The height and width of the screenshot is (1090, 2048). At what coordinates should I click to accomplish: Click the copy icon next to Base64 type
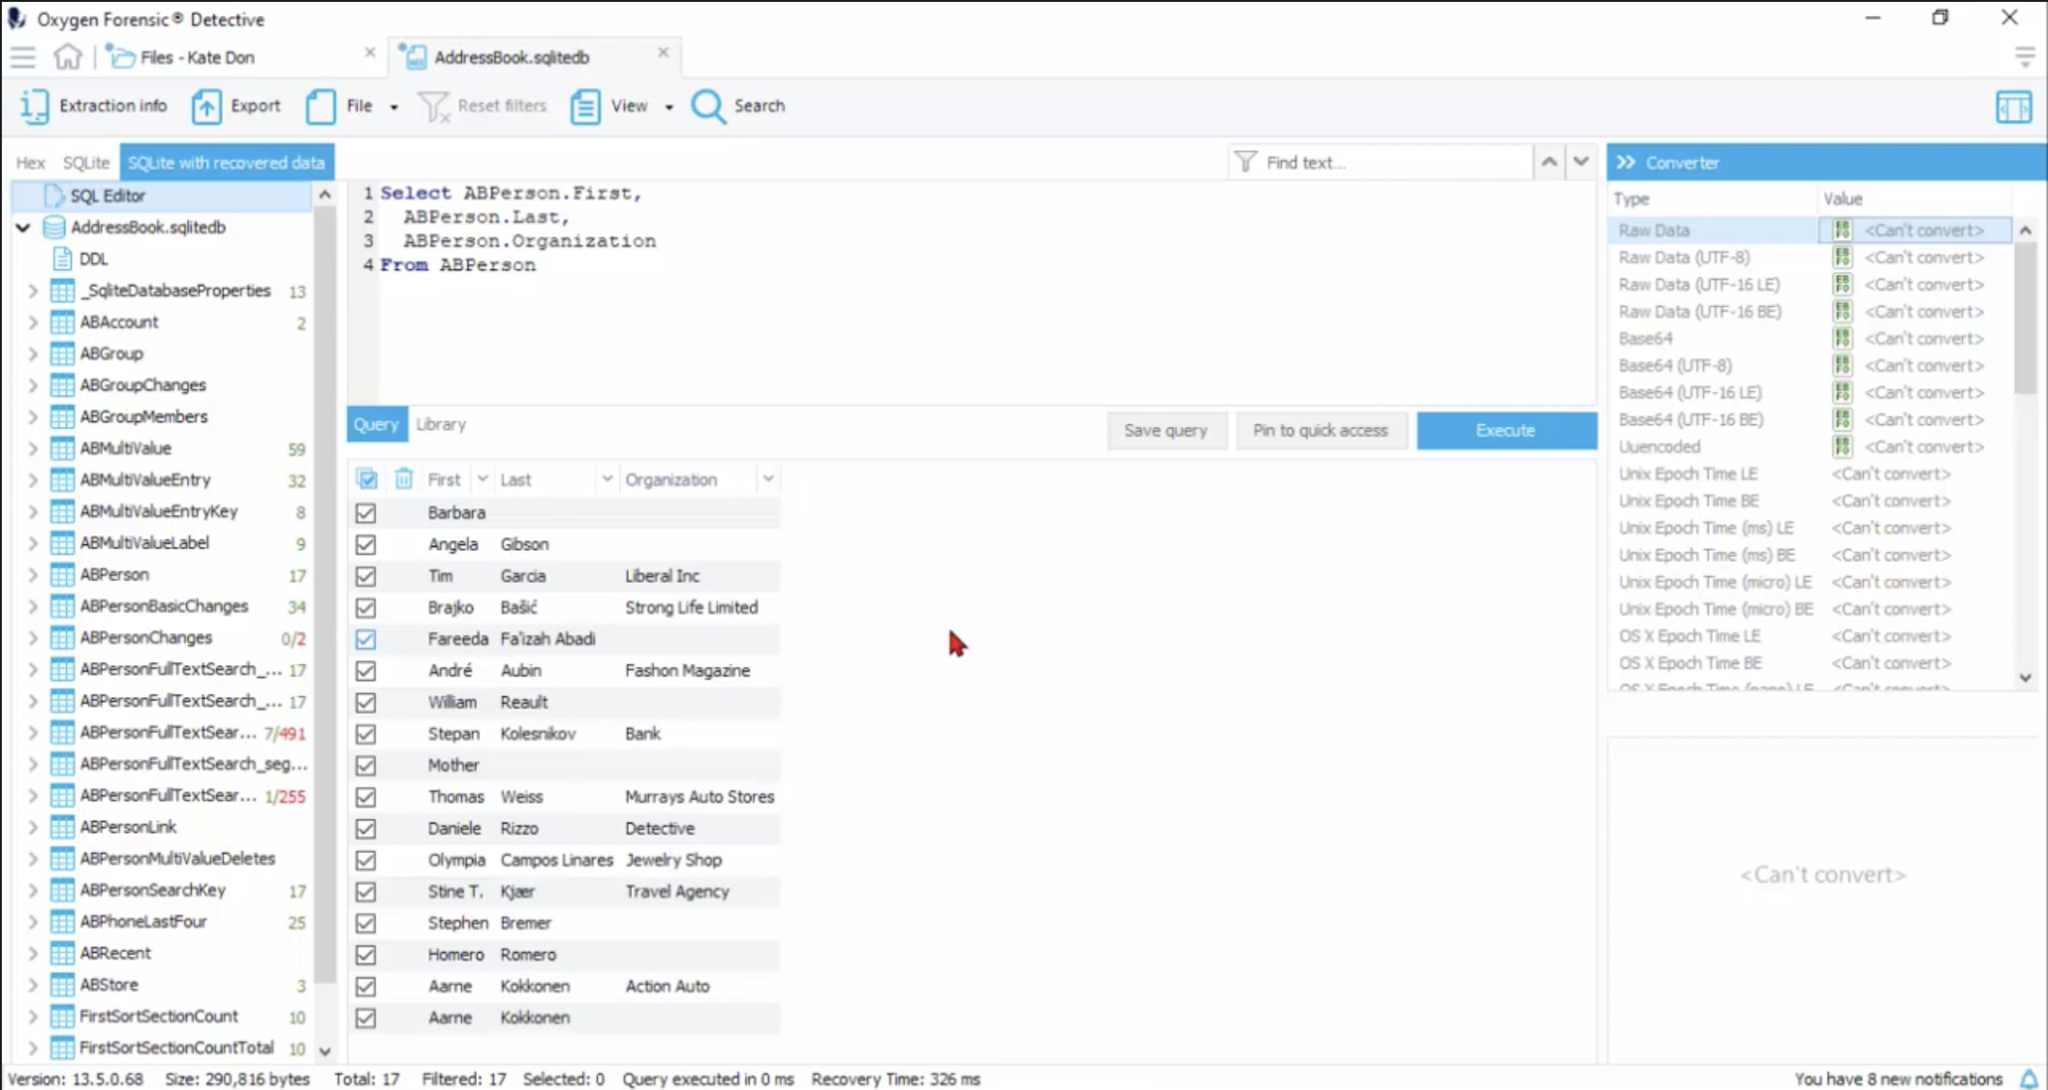pyautogui.click(x=1841, y=338)
